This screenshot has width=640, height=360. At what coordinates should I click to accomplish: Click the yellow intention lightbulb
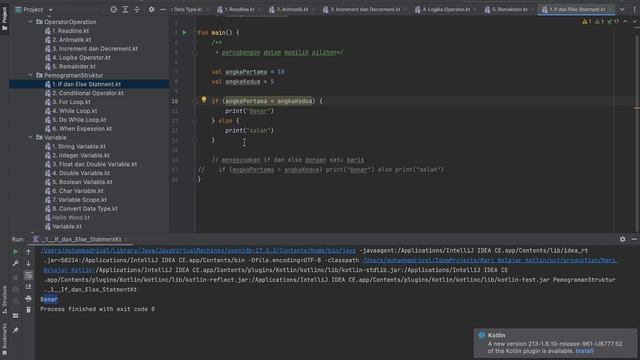point(204,100)
